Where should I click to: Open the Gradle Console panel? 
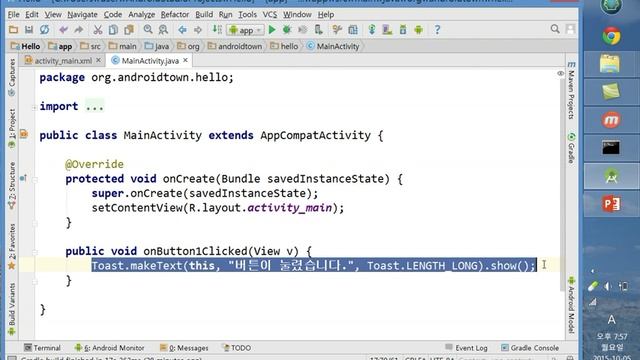click(x=530, y=348)
